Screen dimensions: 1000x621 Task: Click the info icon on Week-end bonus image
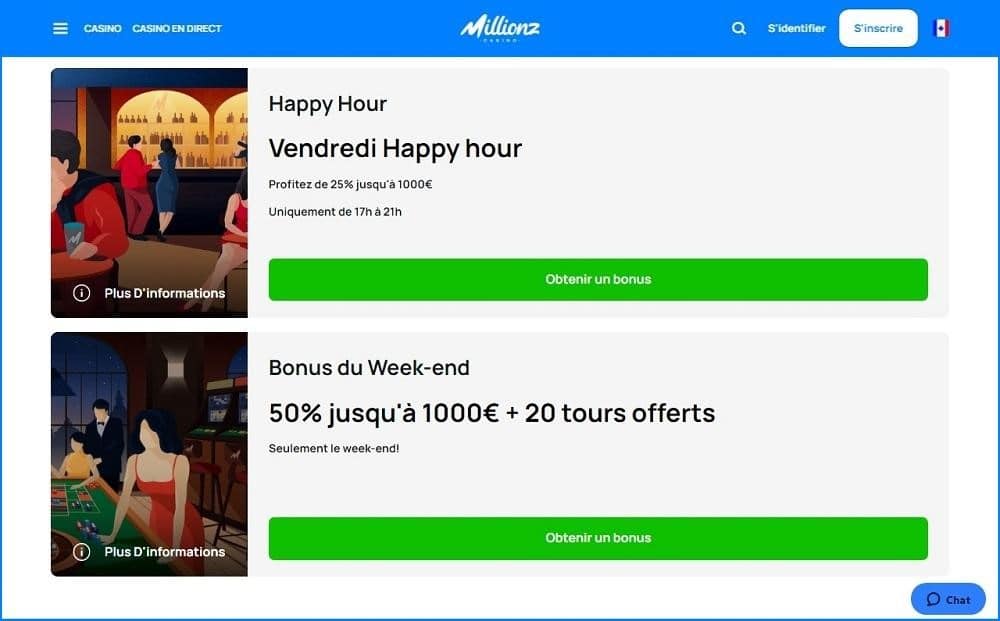(82, 552)
